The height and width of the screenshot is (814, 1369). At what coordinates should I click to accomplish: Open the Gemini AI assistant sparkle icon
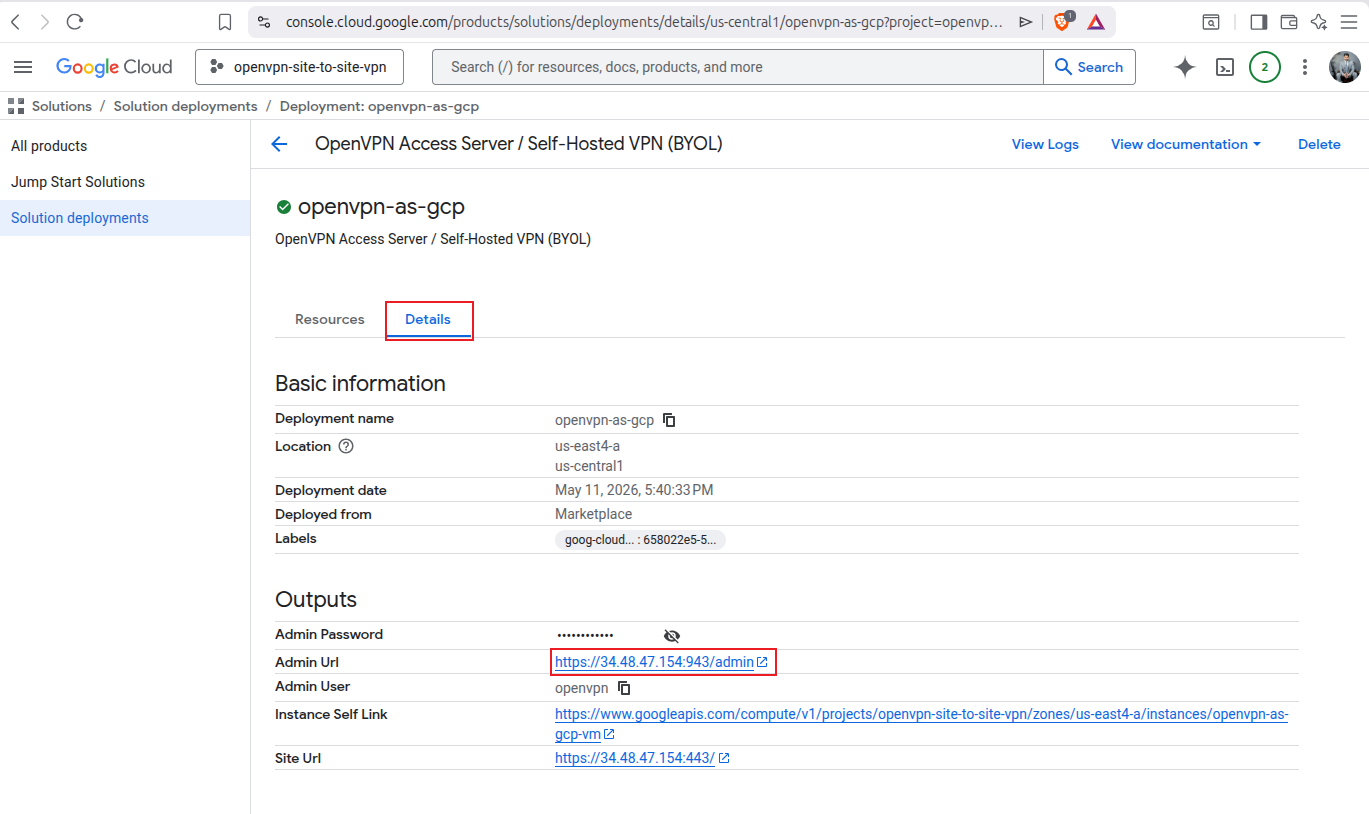pos(1185,67)
